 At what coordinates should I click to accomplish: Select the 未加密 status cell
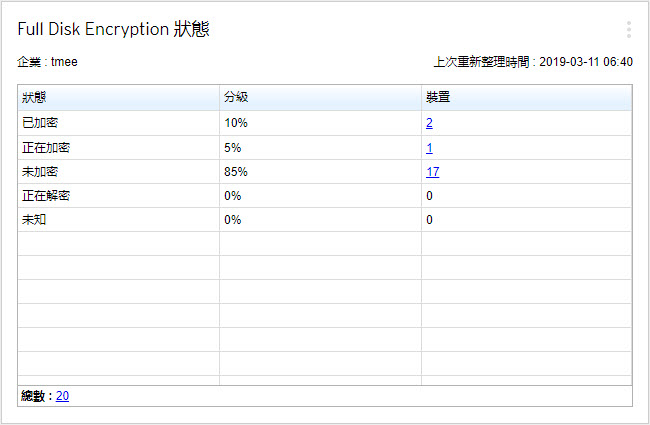[40, 171]
